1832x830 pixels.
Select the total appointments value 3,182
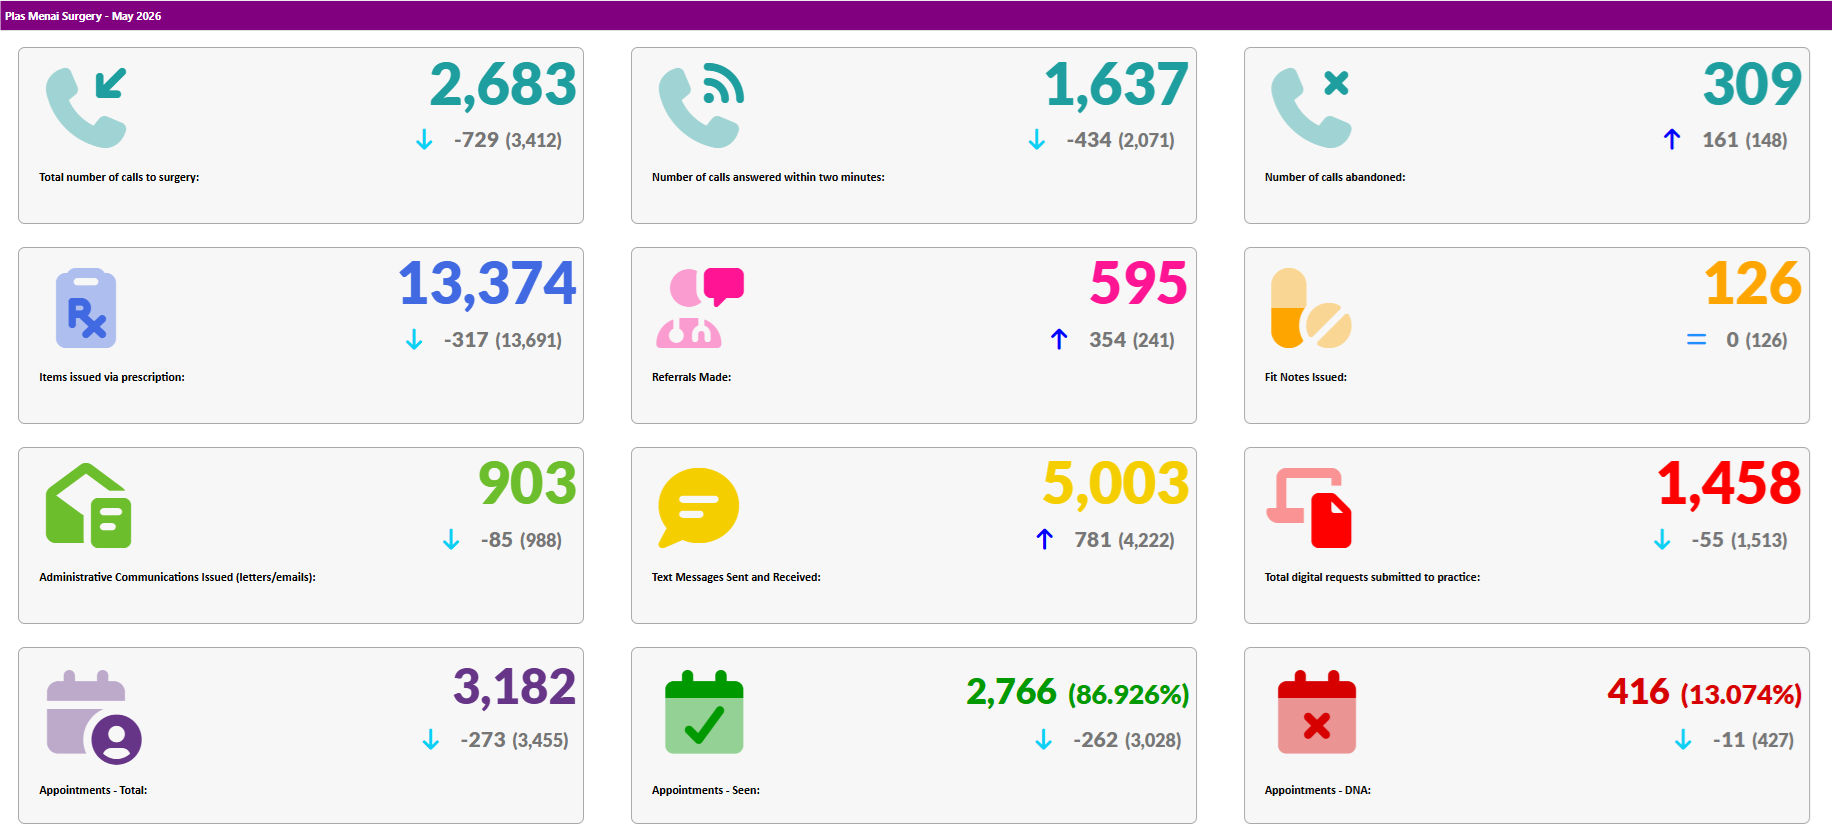(x=514, y=688)
